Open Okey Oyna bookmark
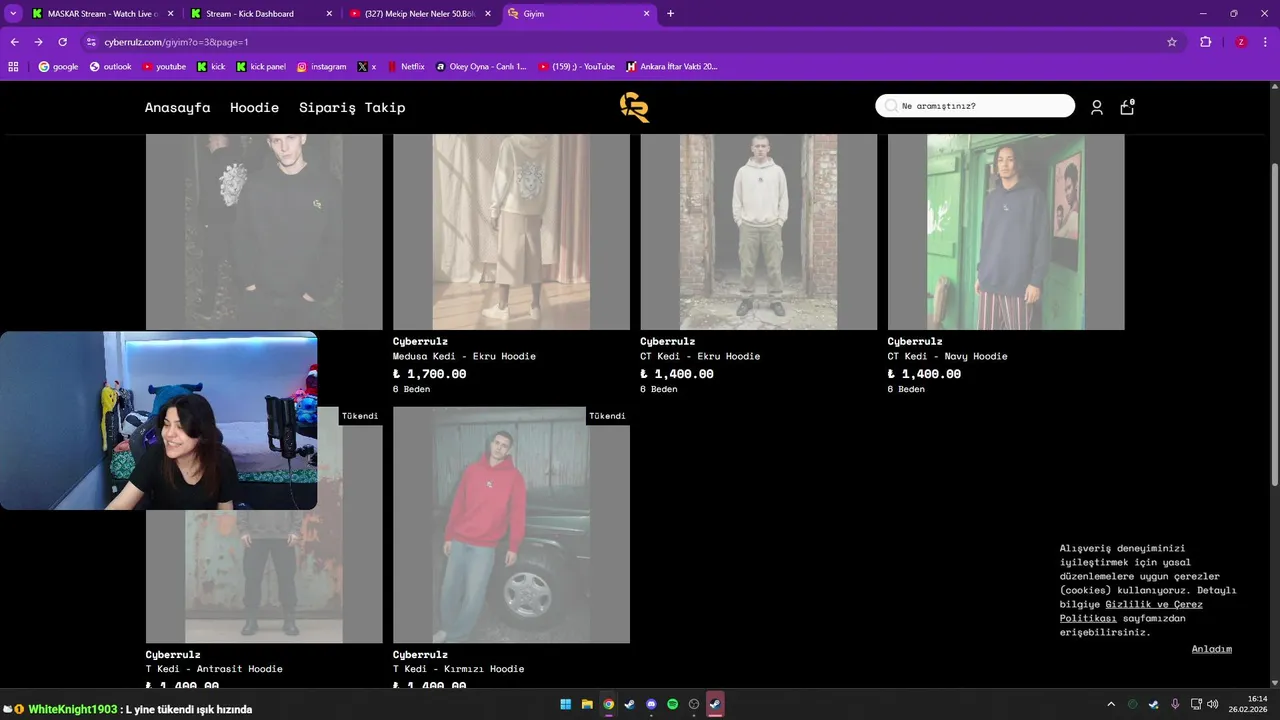The width and height of the screenshot is (1280, 720). point(481,67)
